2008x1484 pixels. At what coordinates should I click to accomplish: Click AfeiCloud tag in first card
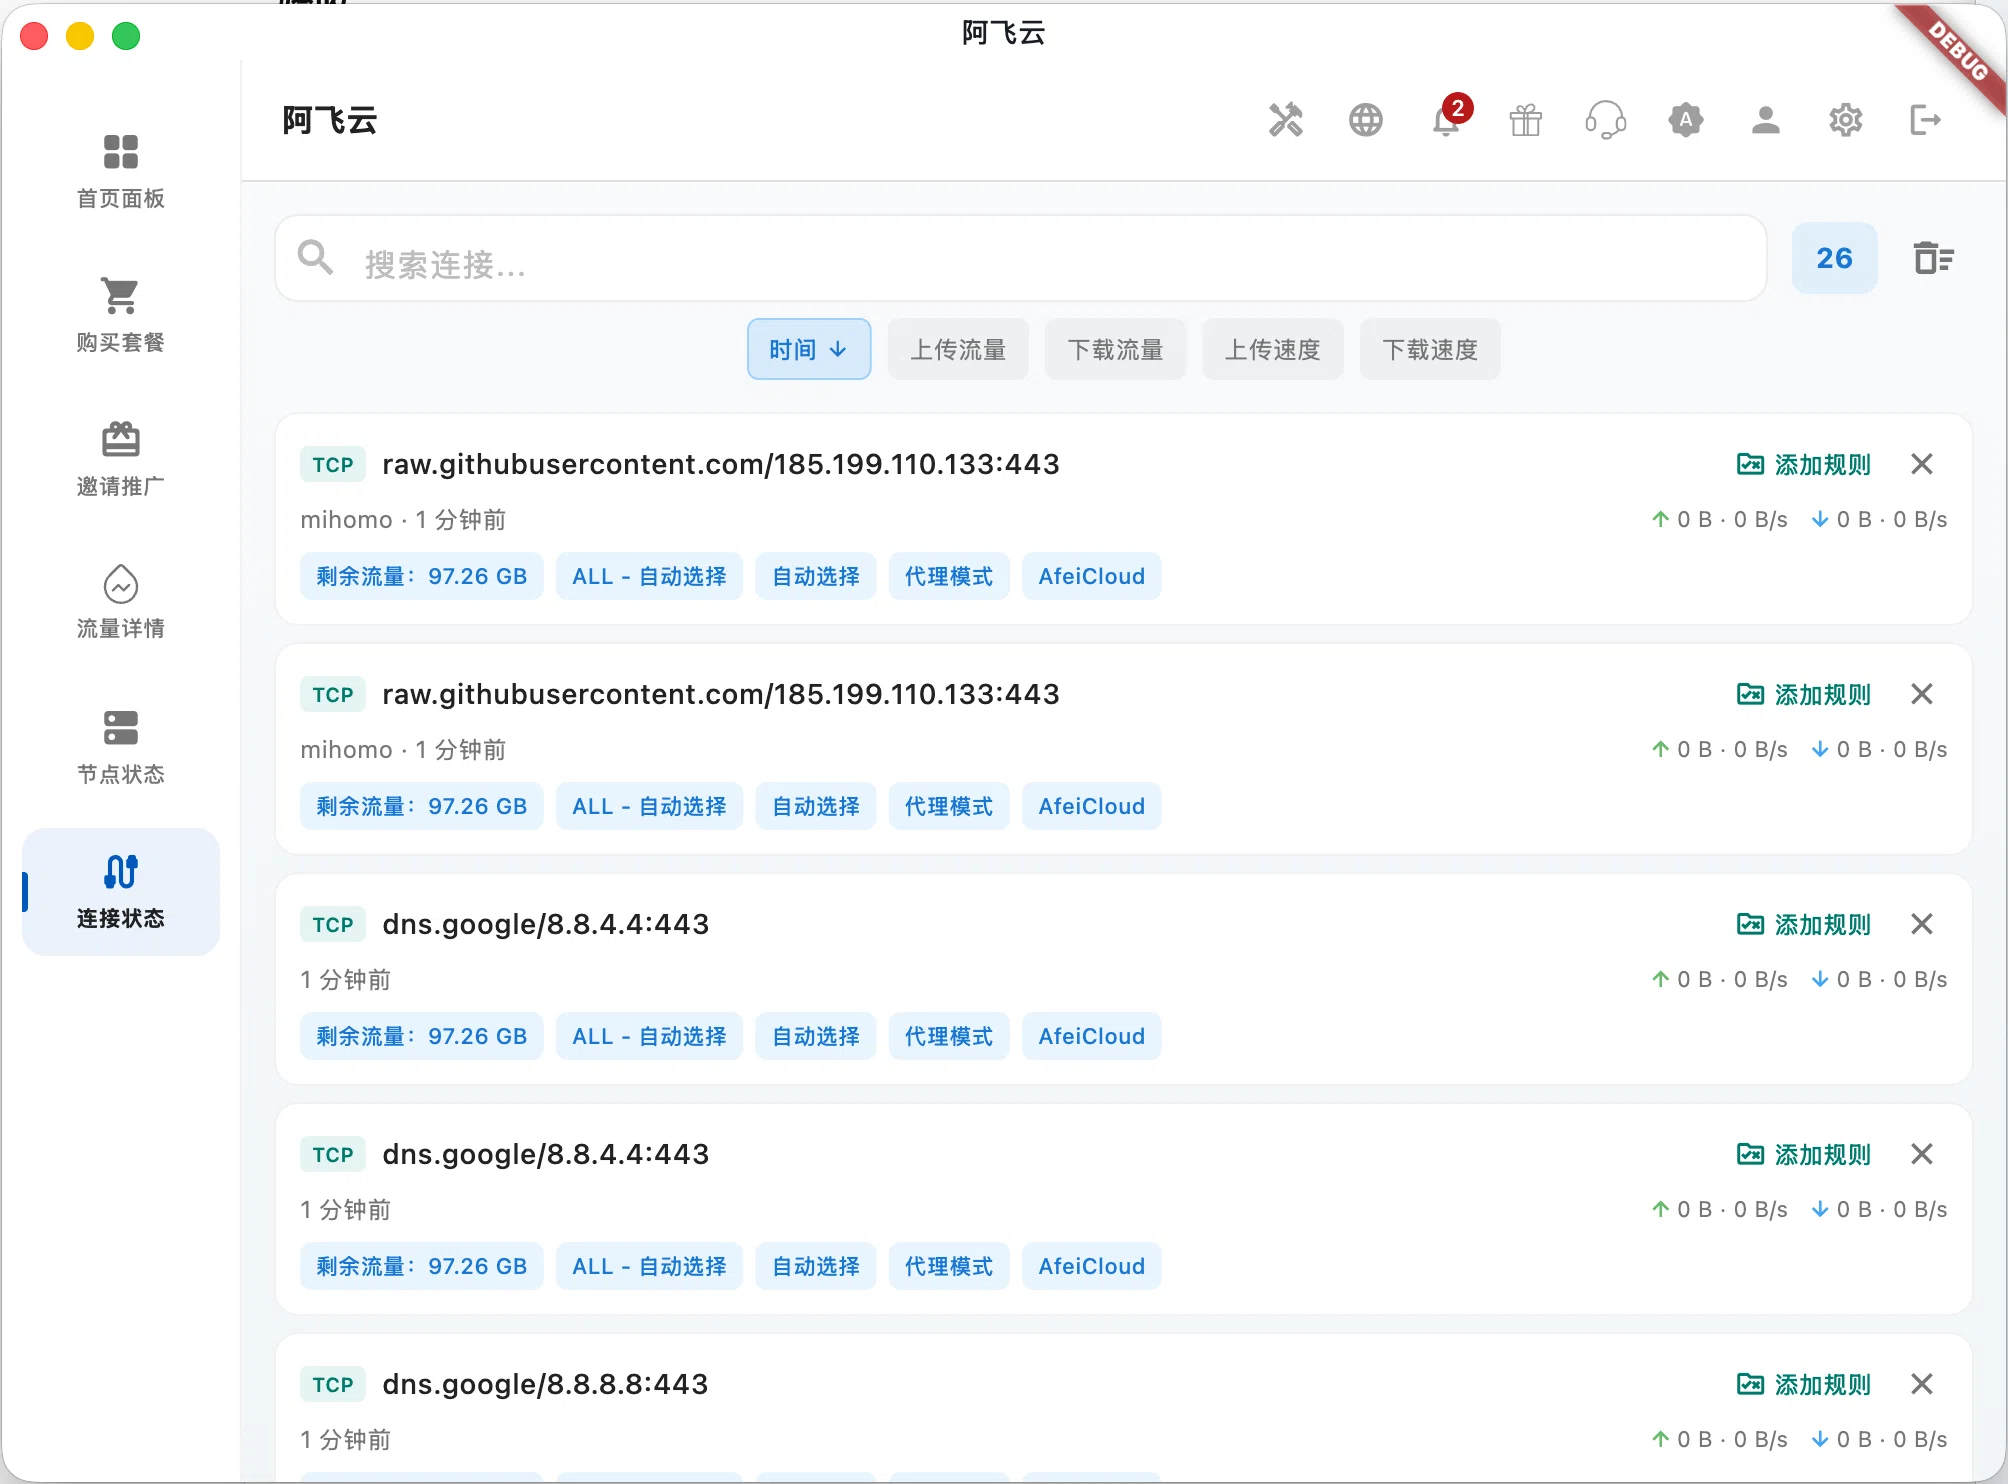coord(1092,576)
